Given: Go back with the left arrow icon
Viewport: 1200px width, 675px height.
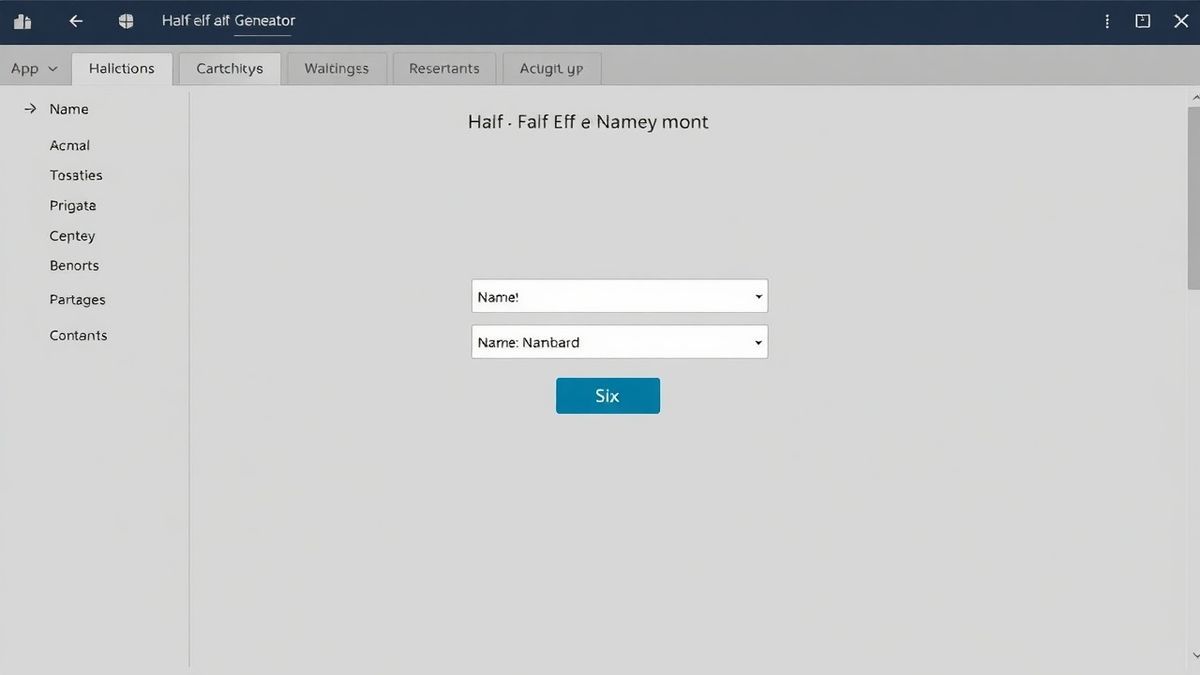Looking at the screenshot, I should [76, 21].
